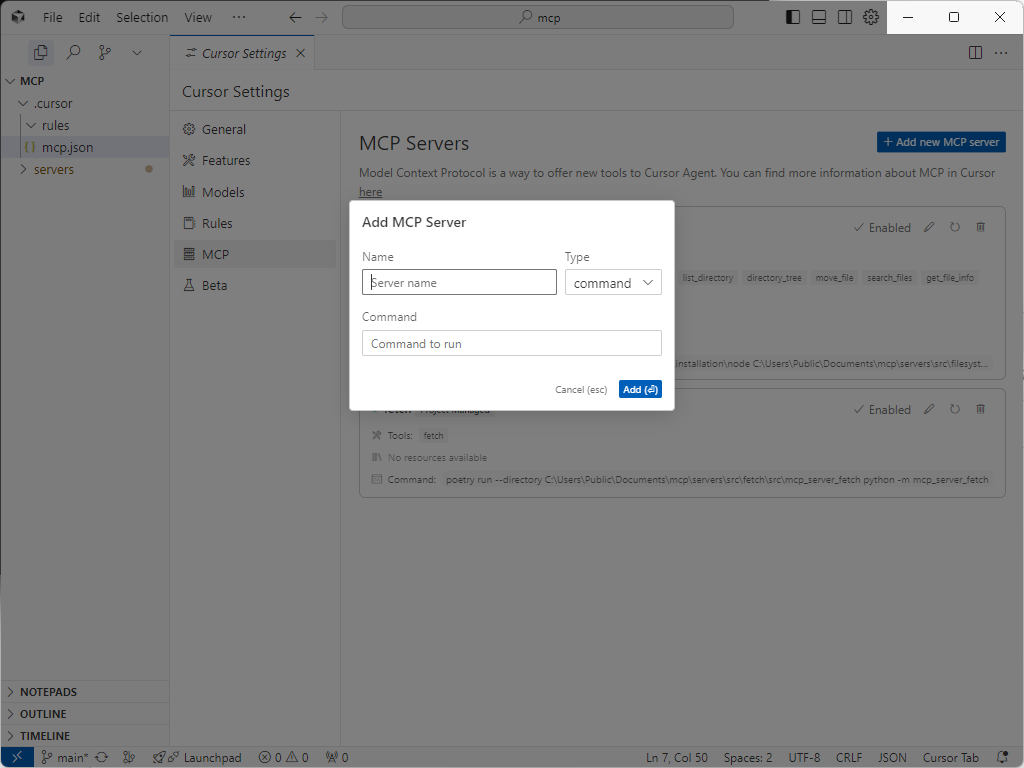Click the split editor right icon
1024x768 pixels.
975,53
